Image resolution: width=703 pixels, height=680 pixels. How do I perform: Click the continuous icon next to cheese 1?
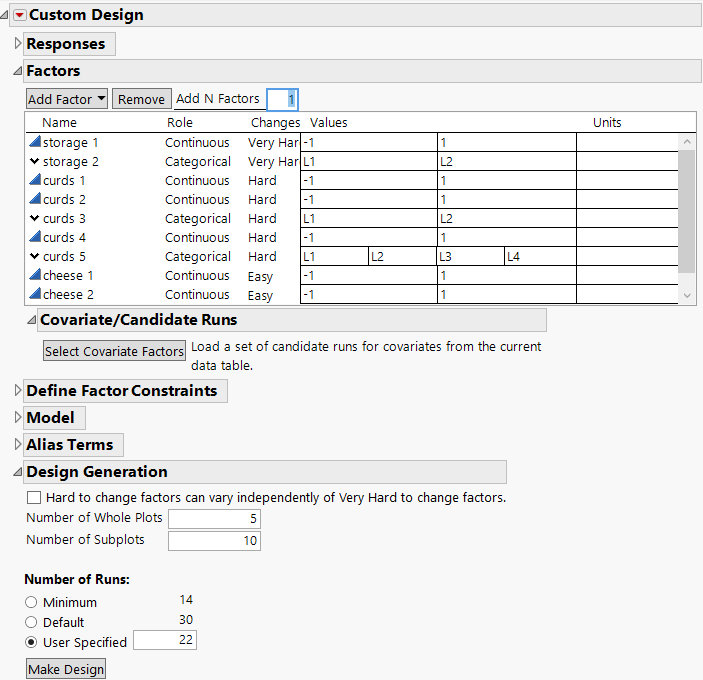tap(34, 276)
